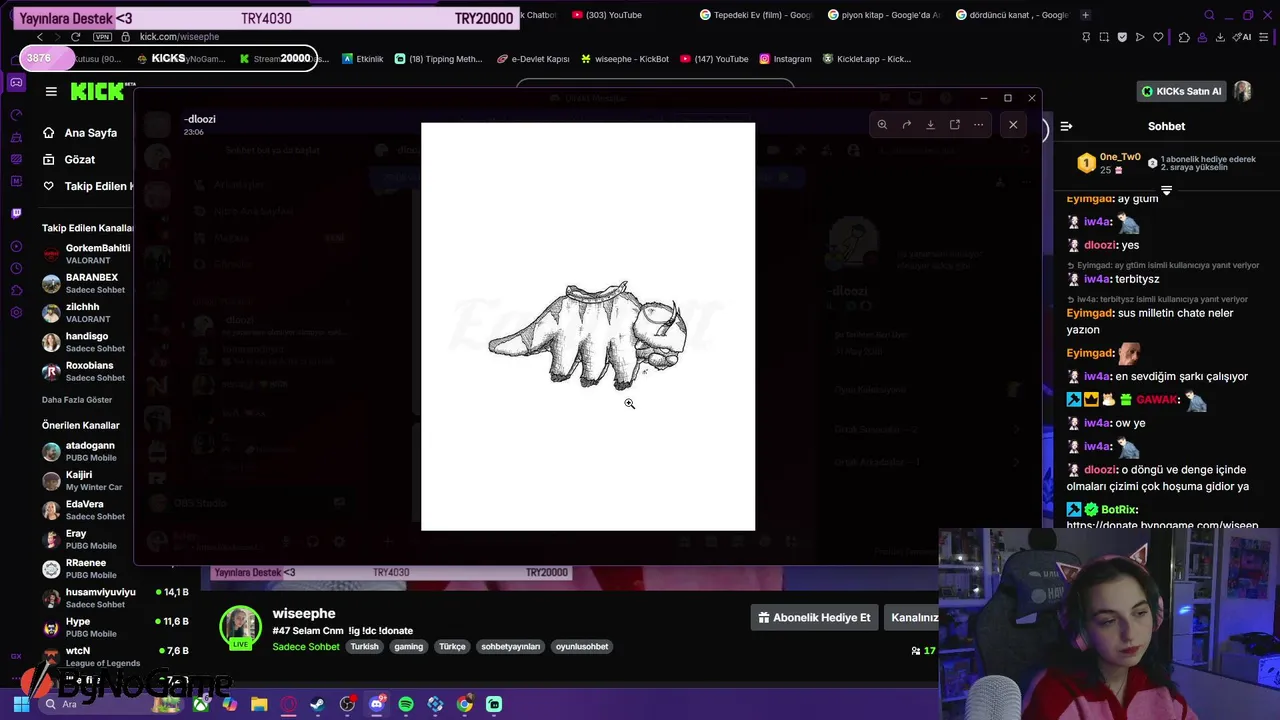Expand list with Daha Fazla Göster

77,400
